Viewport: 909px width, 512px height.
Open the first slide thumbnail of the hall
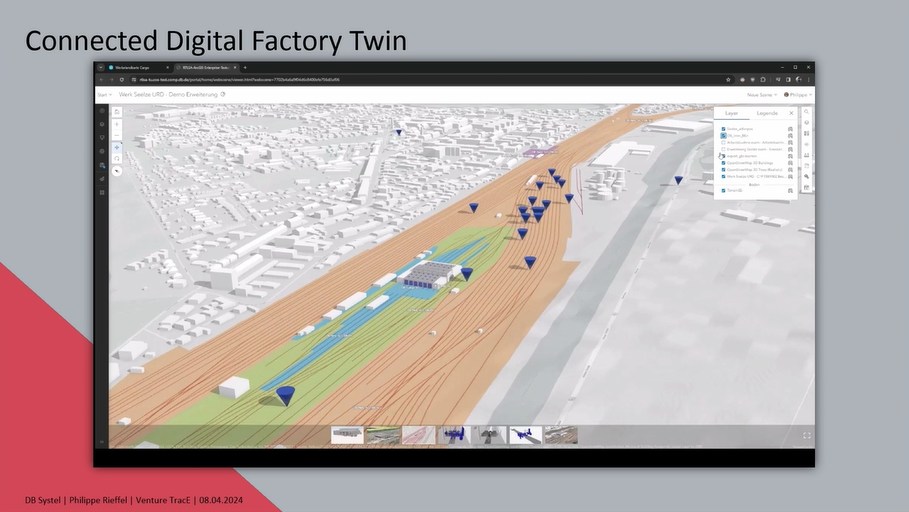point(347,435)
